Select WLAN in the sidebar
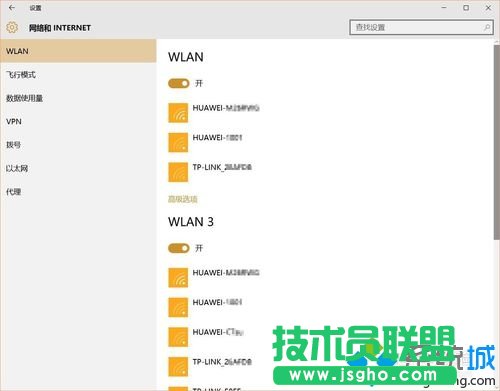500x391 pixels. point(78,51)
